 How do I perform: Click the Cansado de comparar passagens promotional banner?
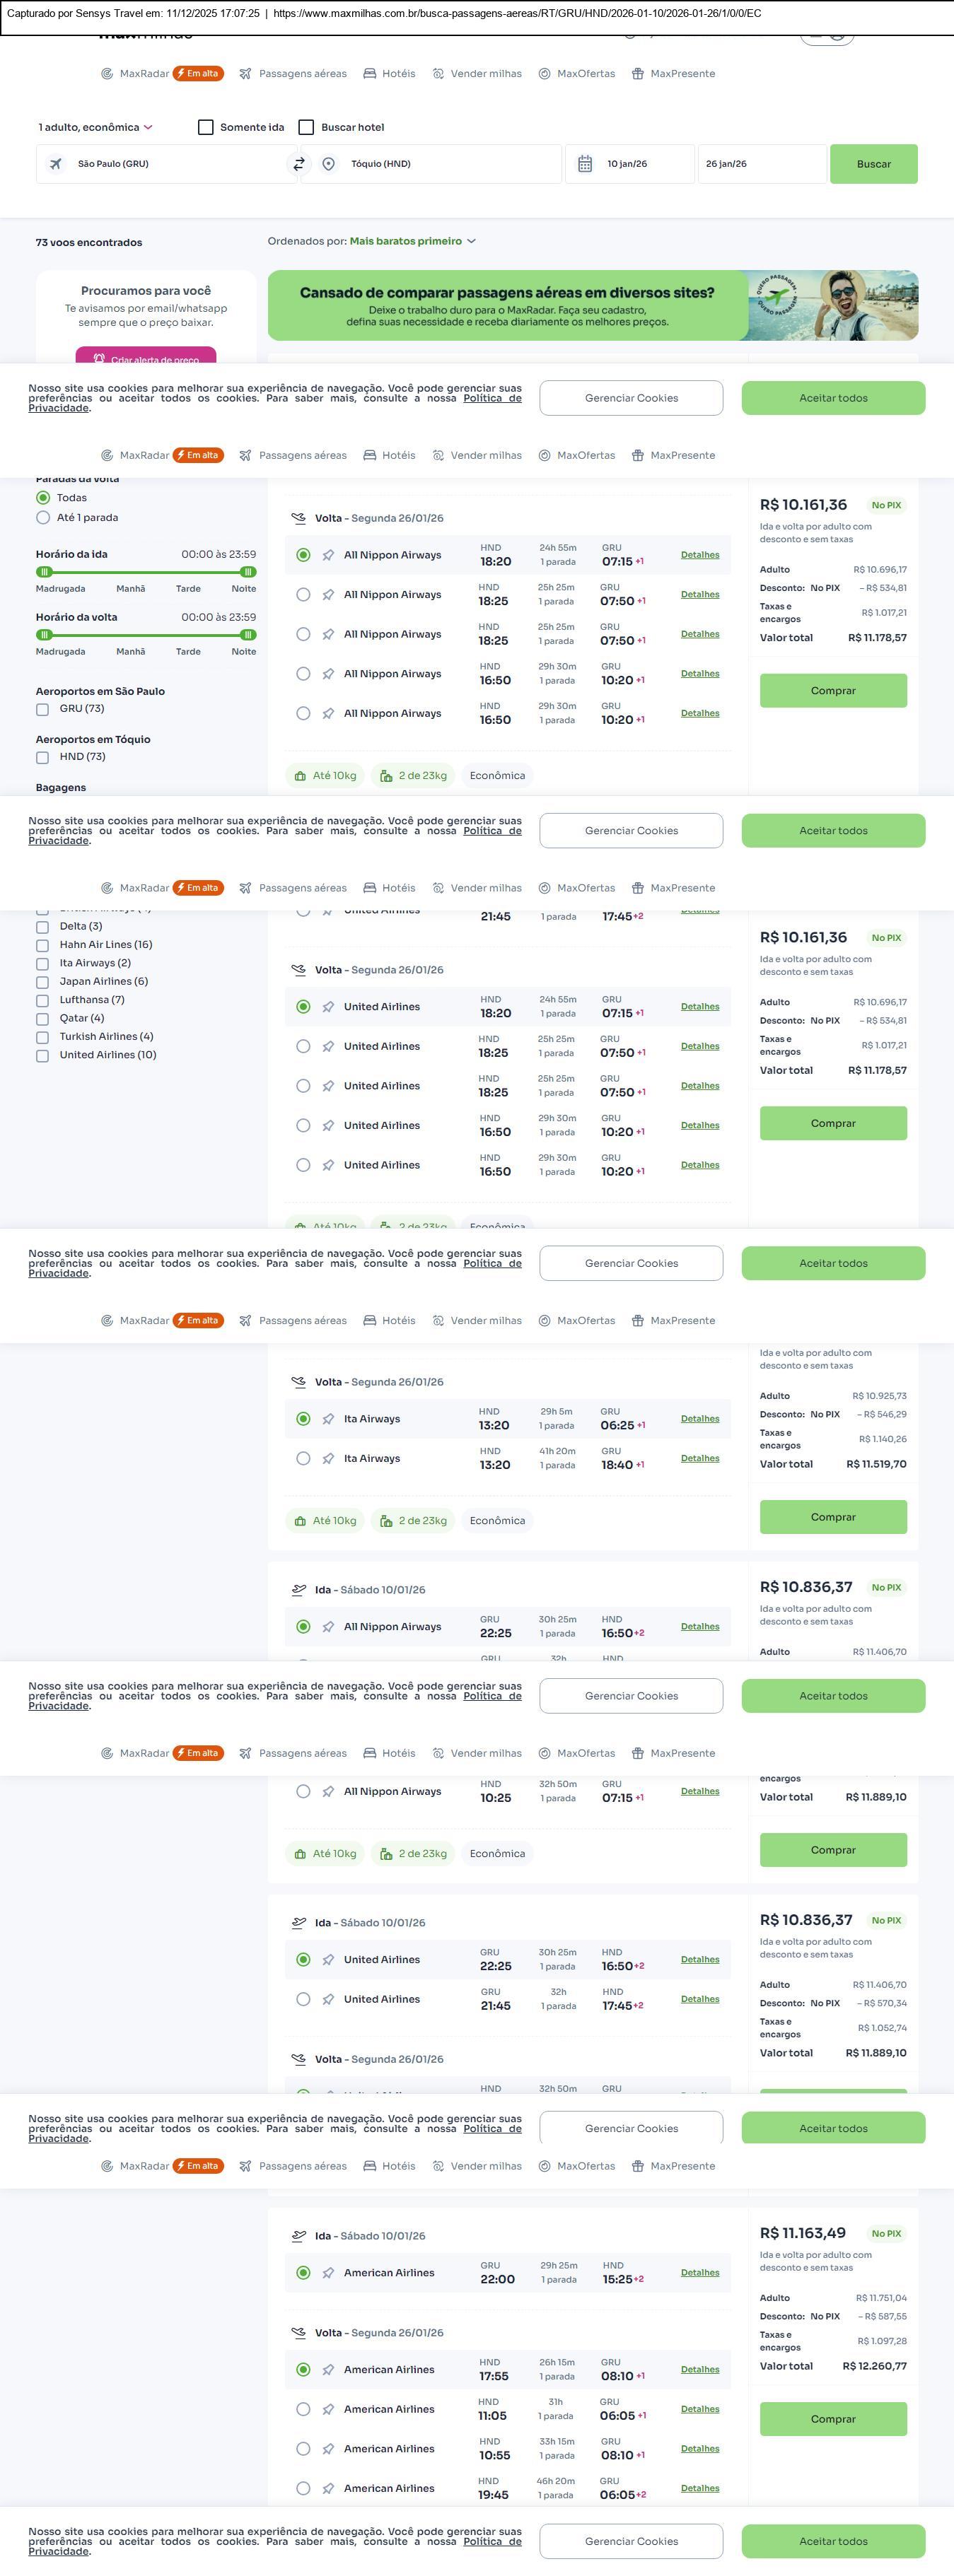pos(507,306)
